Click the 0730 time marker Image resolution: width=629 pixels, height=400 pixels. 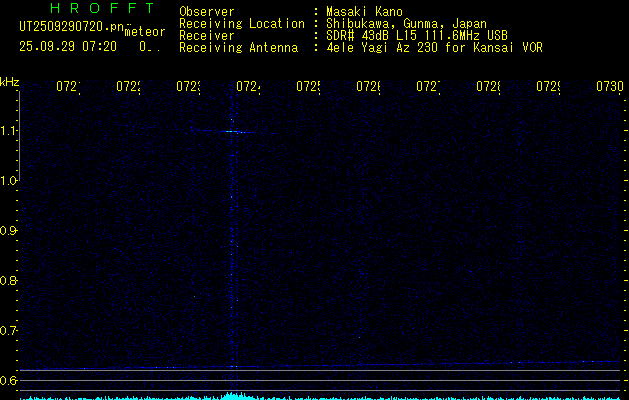tap(609, 88)
